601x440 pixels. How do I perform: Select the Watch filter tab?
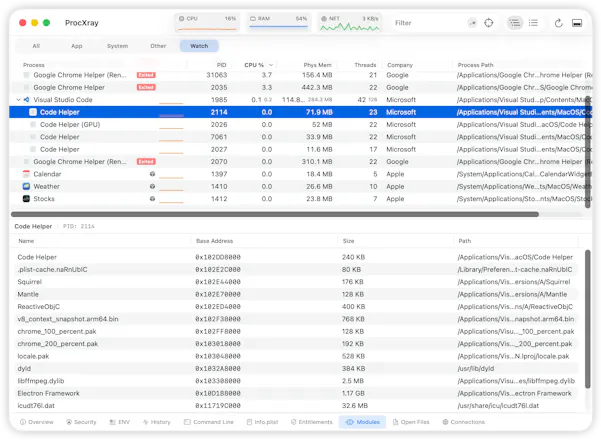point(199,46)
